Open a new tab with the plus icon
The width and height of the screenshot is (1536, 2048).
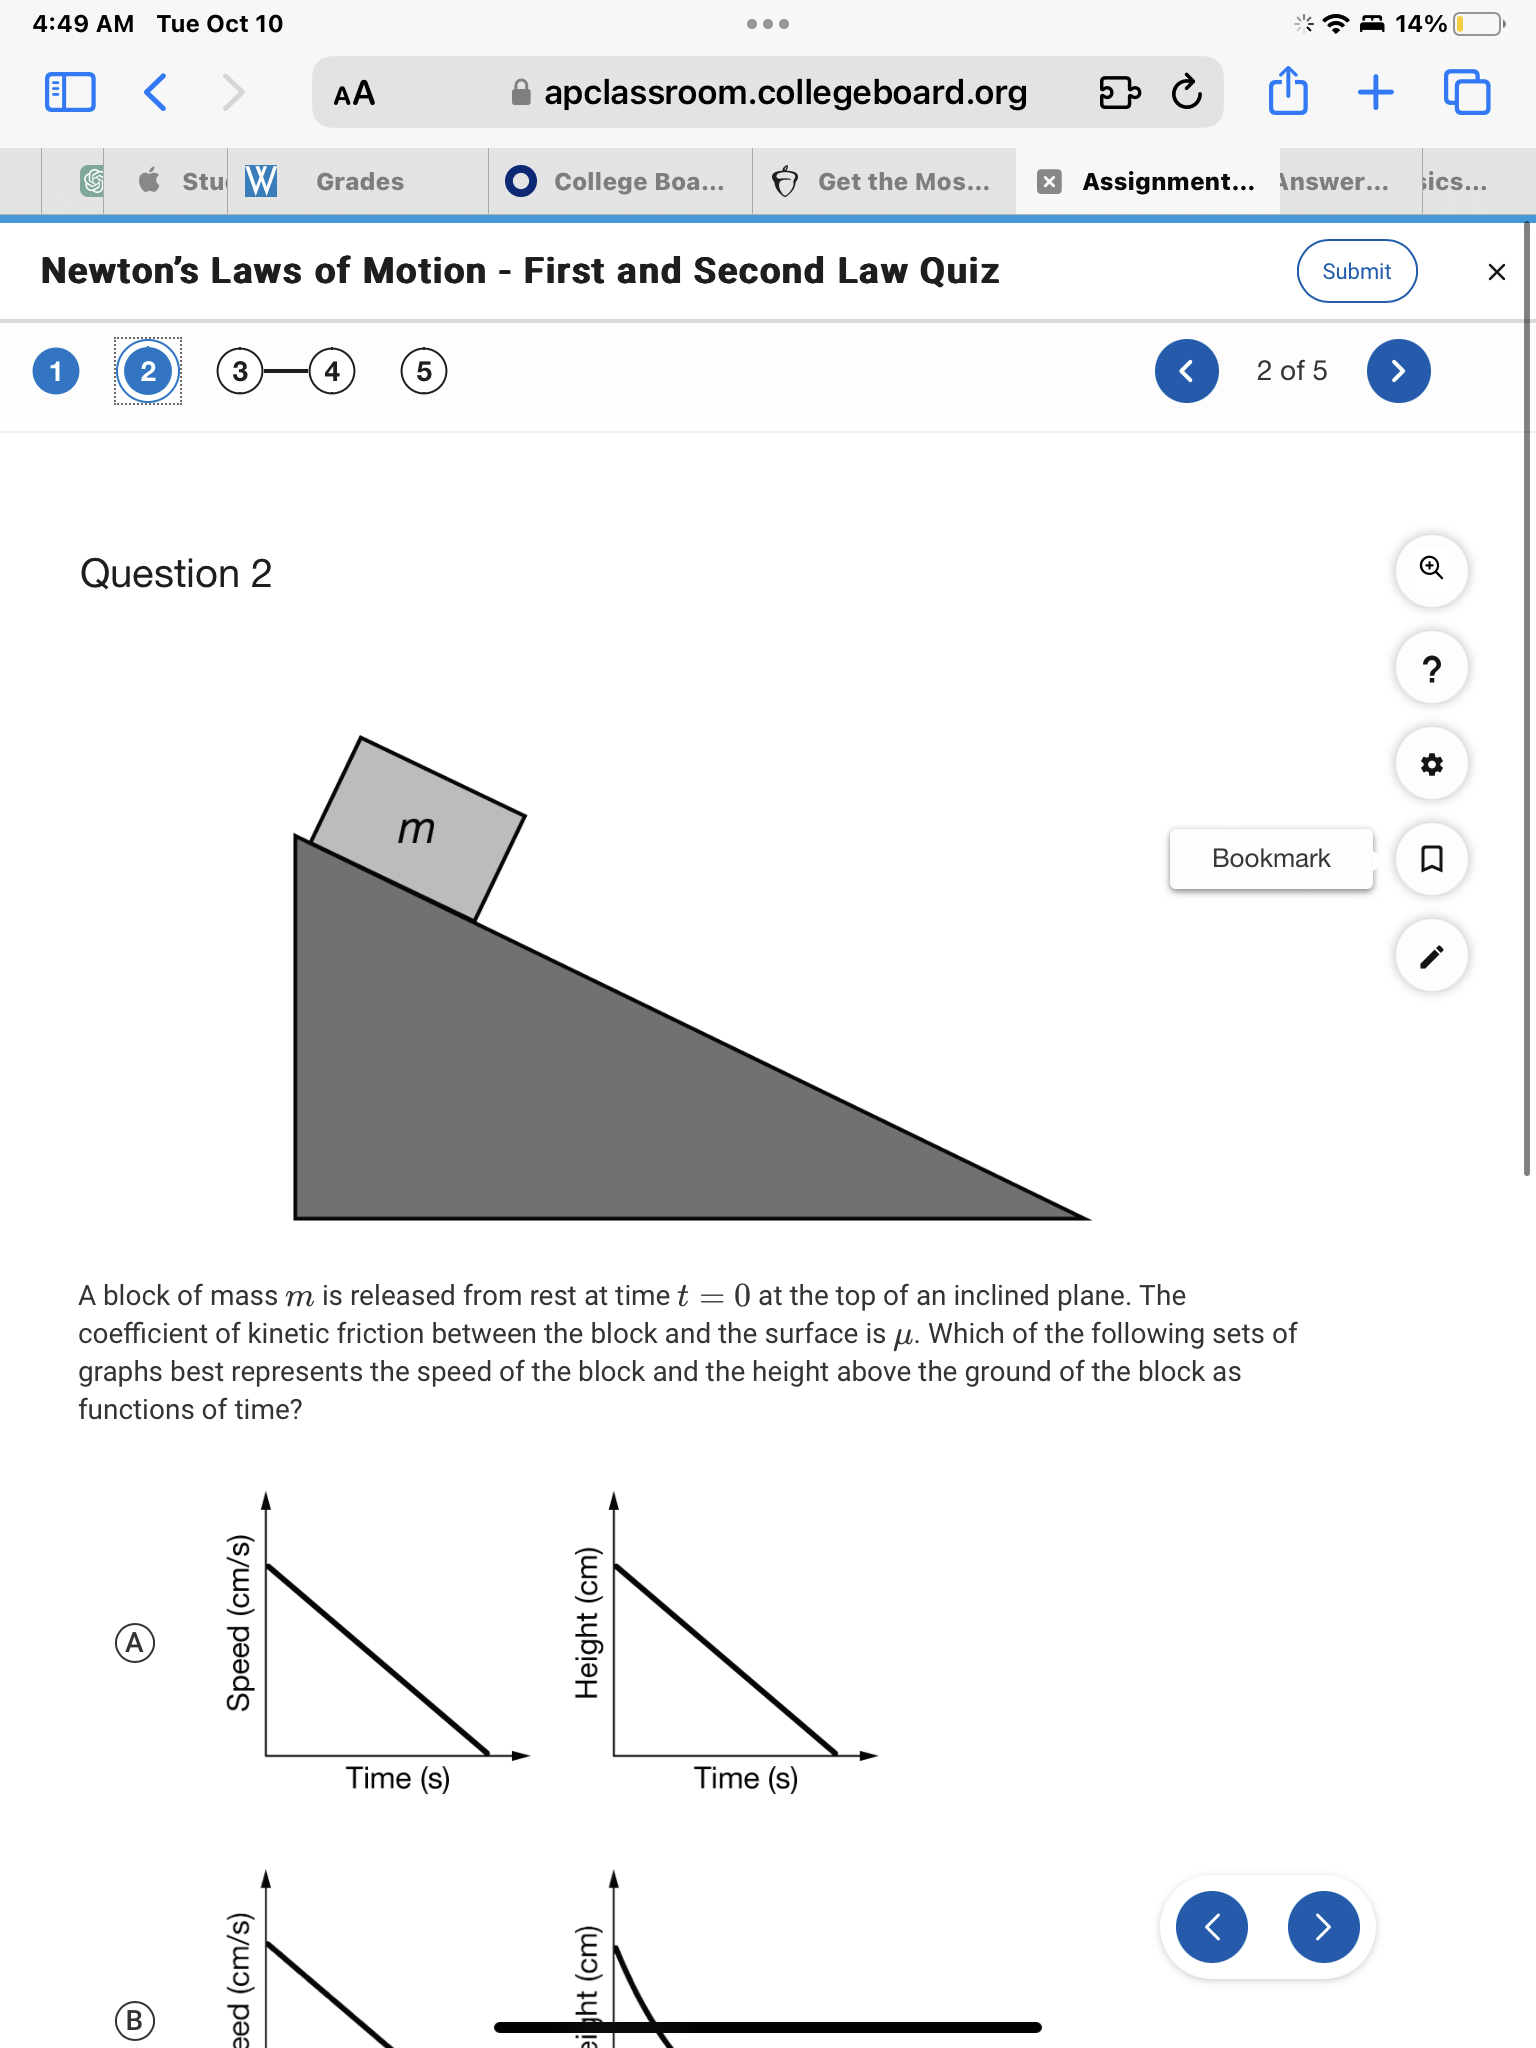pos(1376,92)
